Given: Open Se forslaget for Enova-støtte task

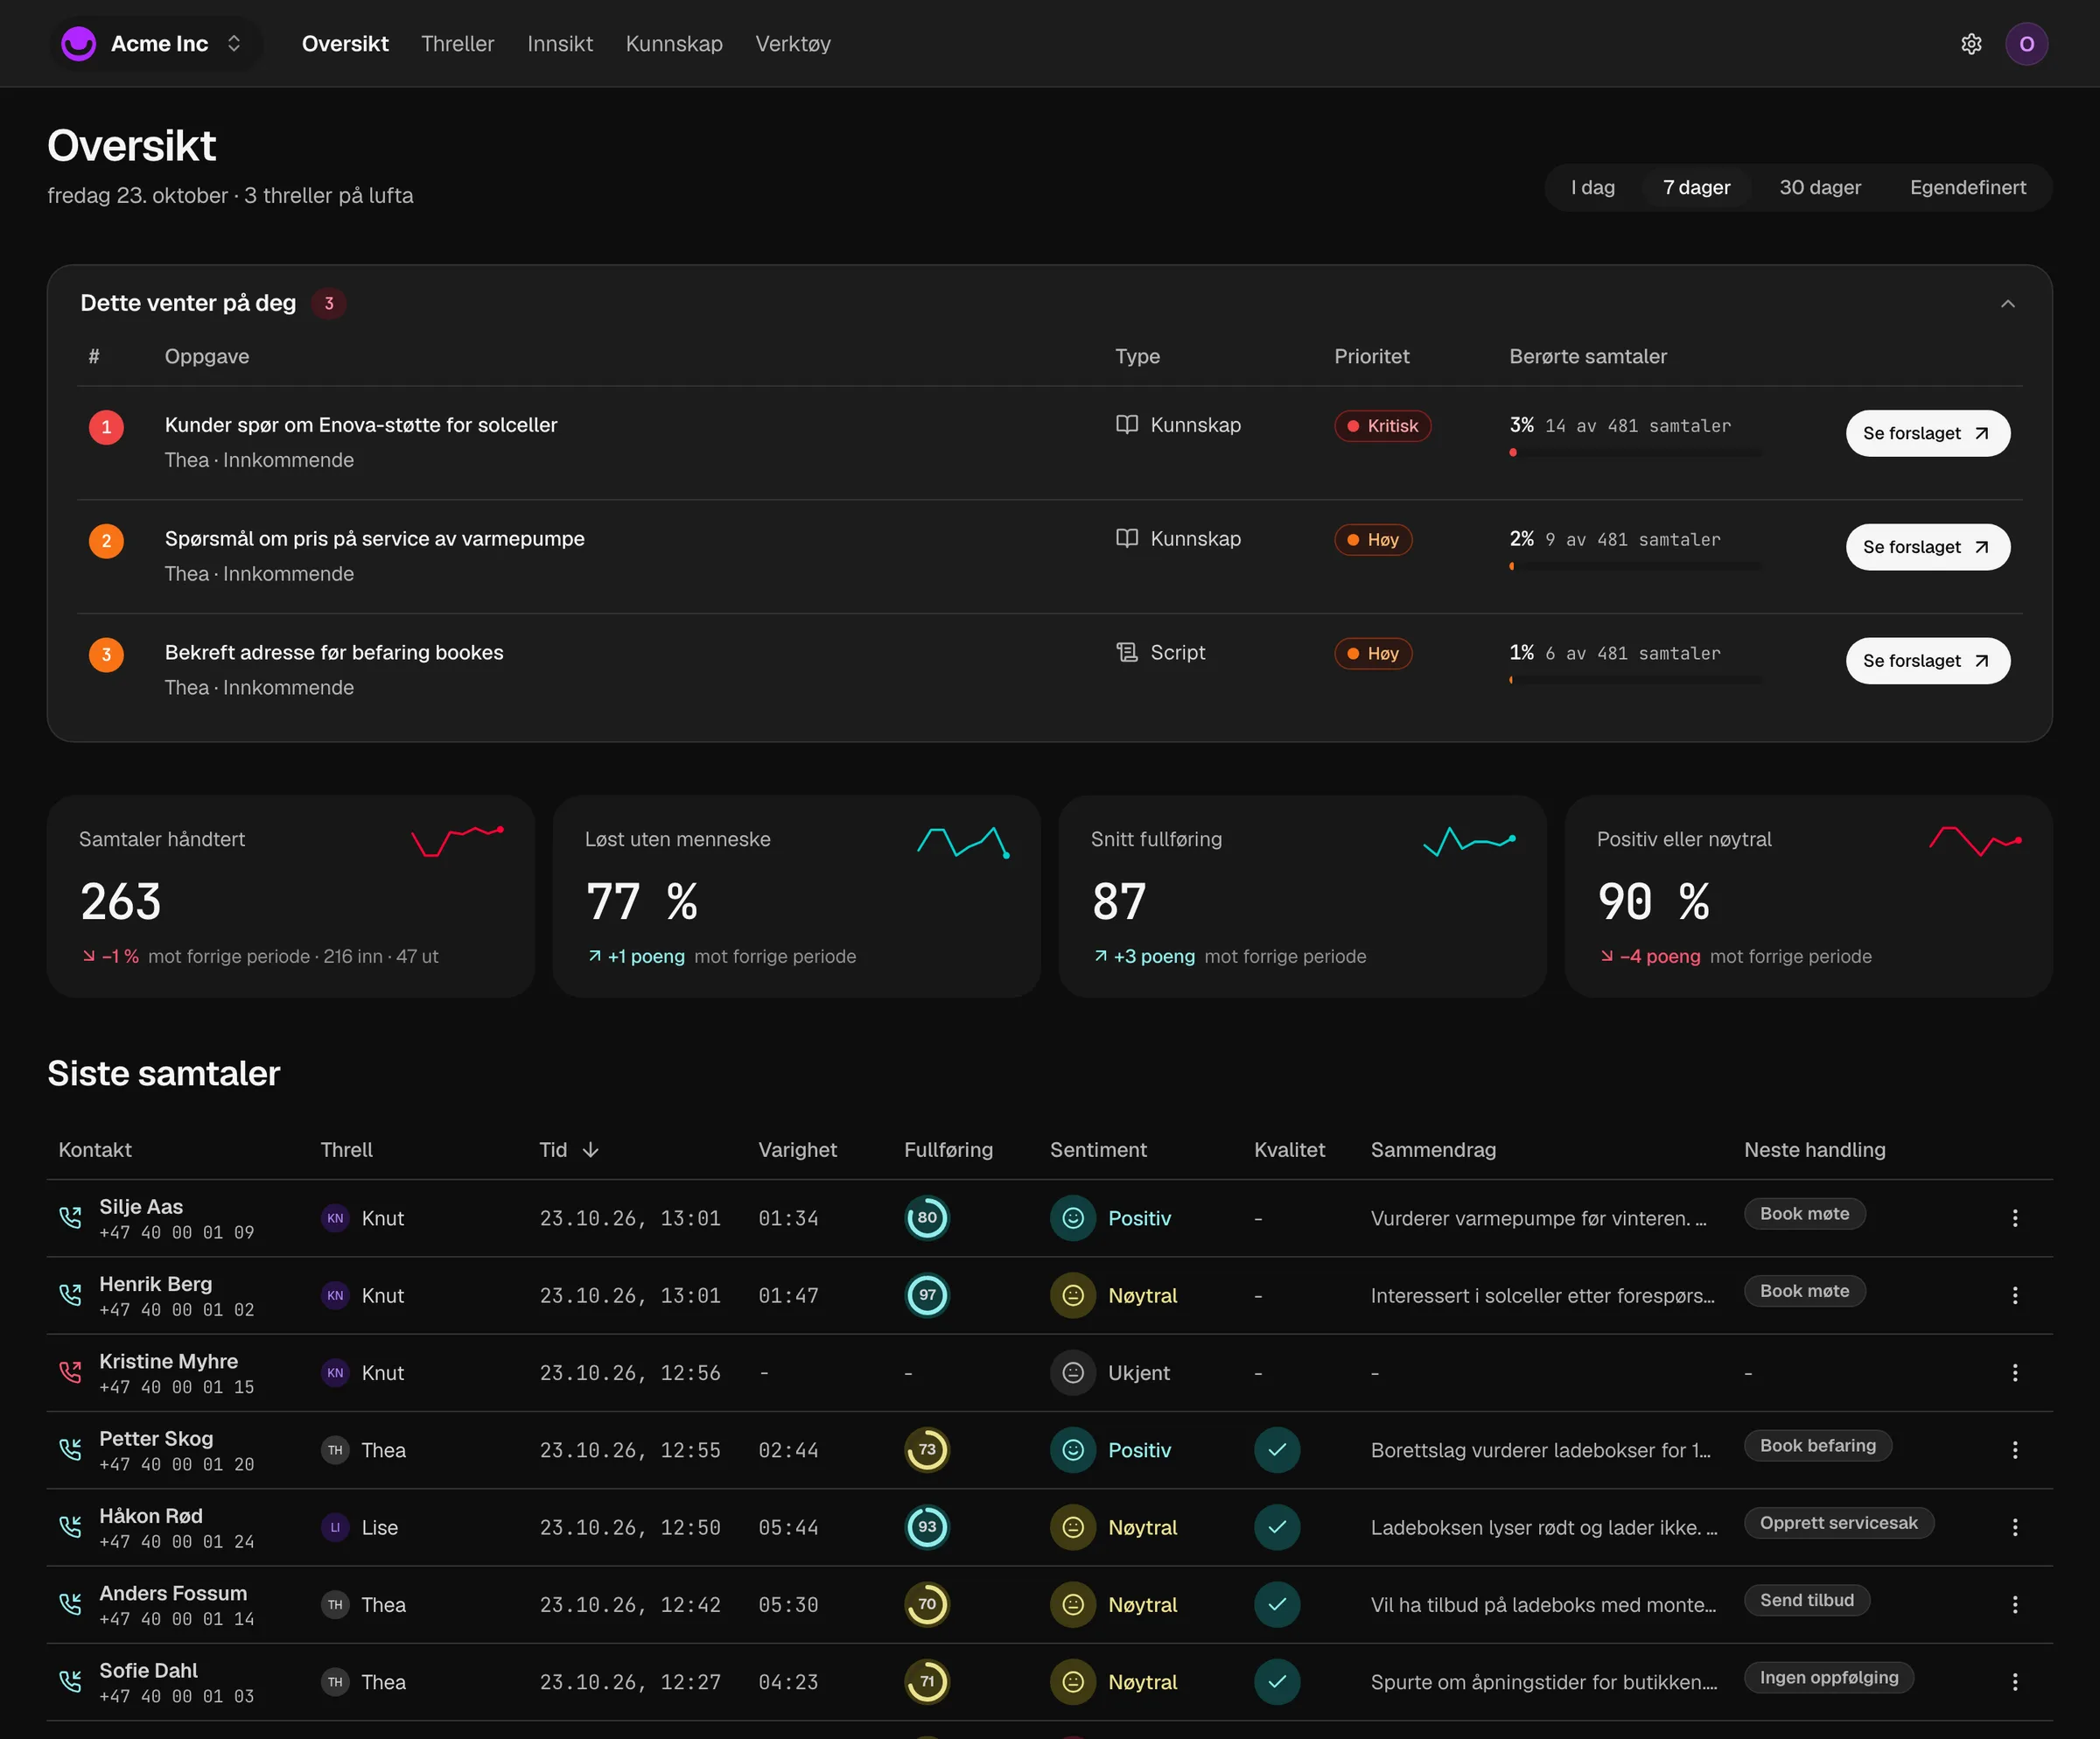Looking at the screenshot, I should coord(1927,433).
